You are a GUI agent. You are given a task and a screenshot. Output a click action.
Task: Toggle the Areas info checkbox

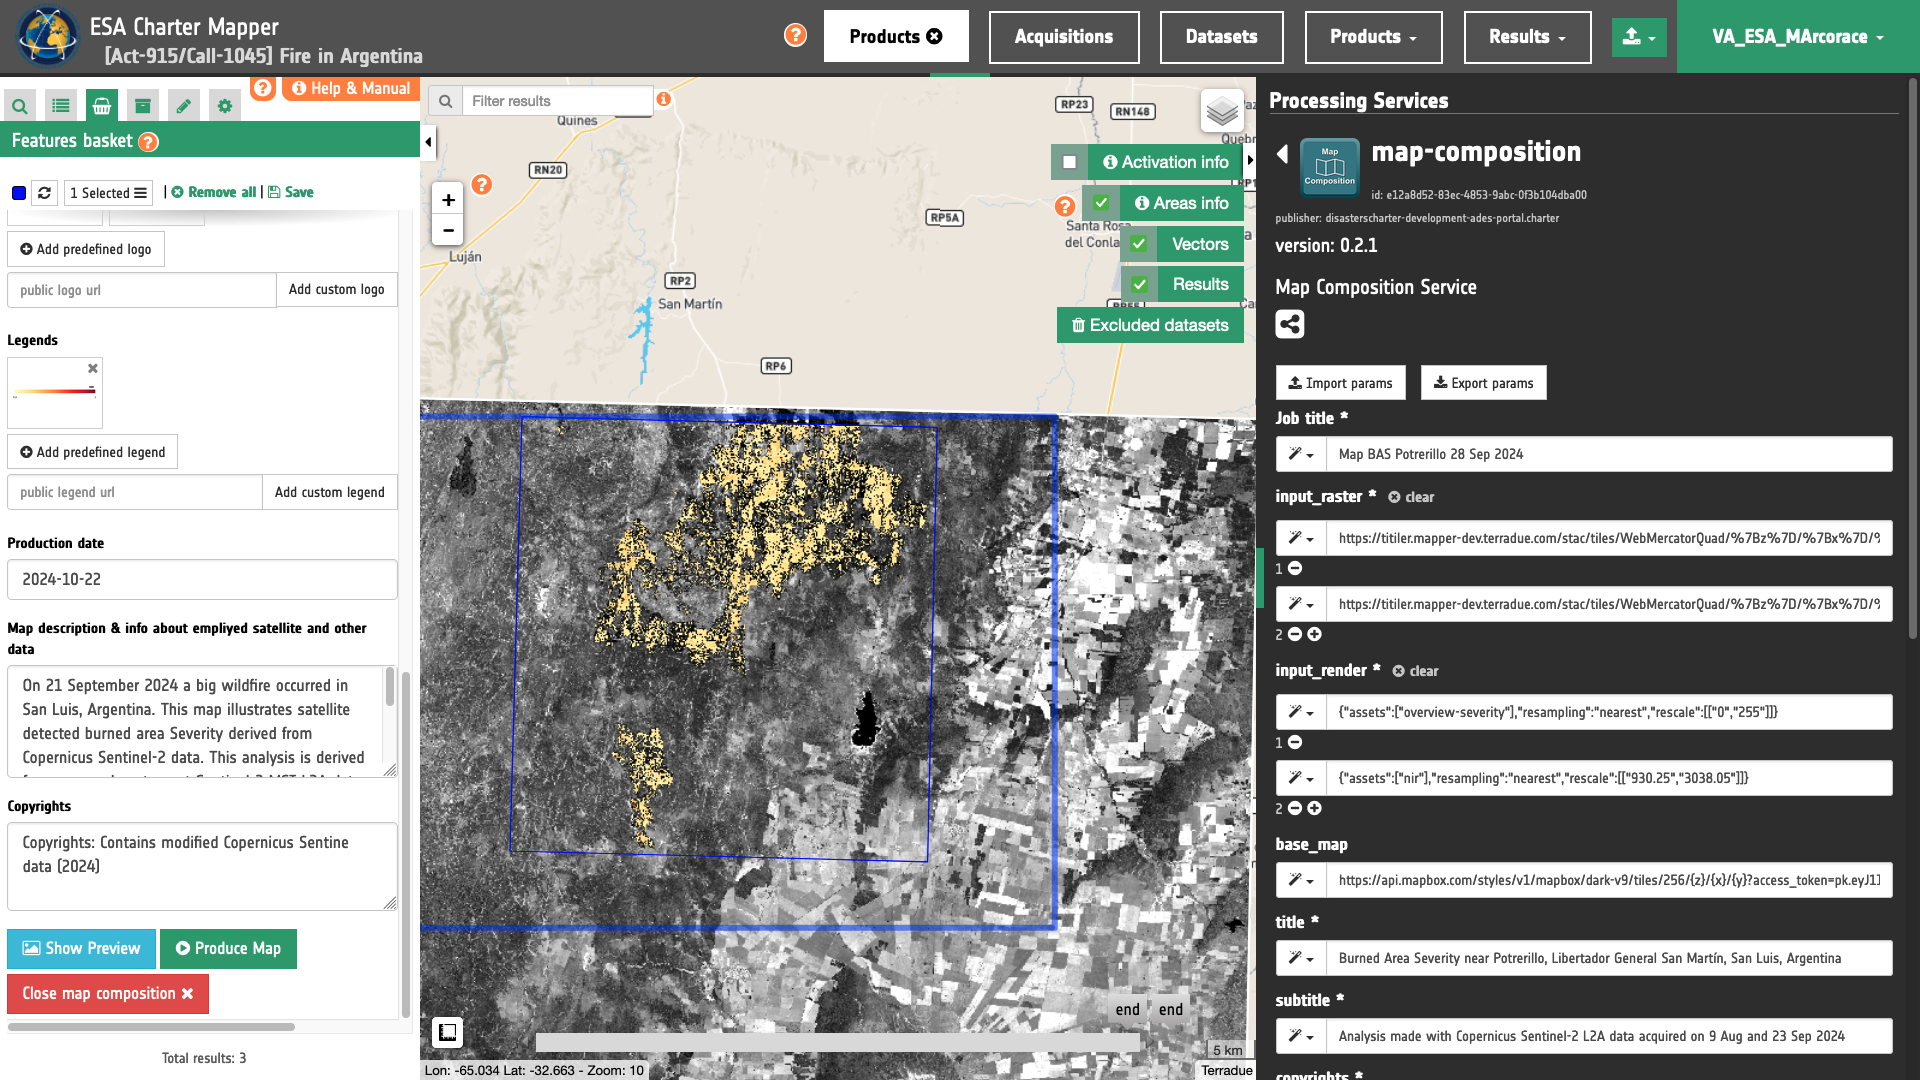click(1101, 203)
